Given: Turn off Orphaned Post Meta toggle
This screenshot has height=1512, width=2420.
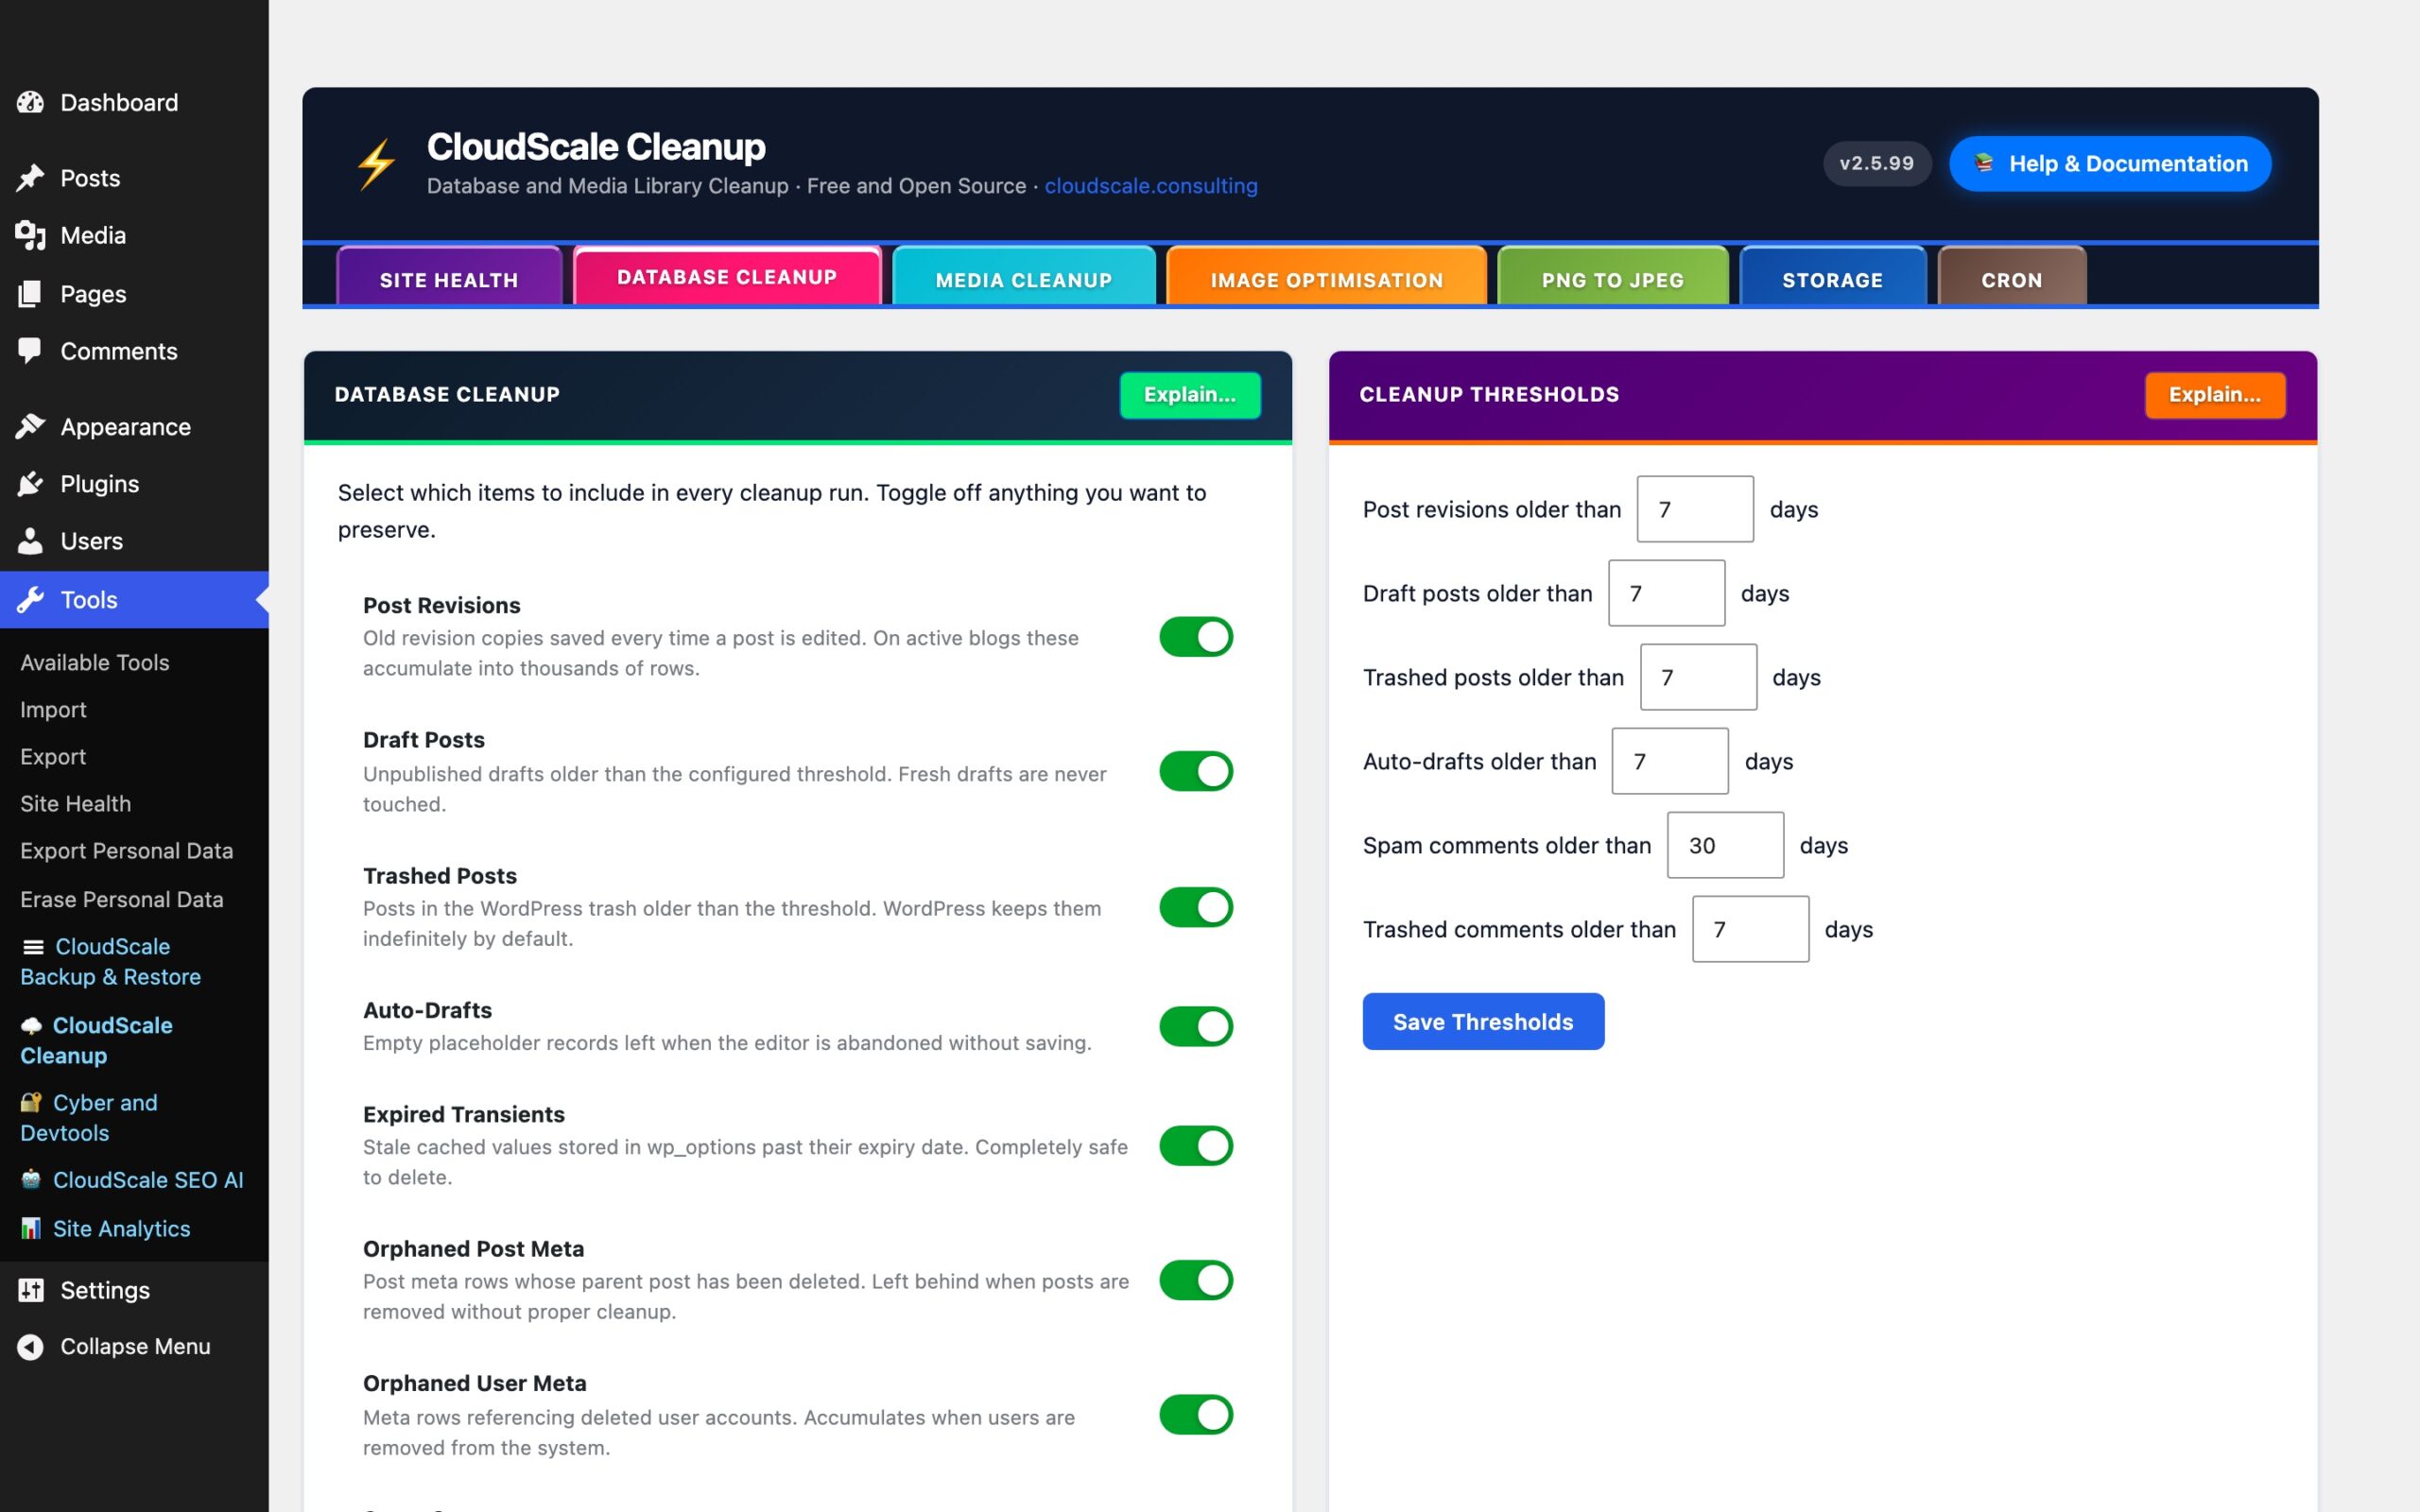Looking at the screenshot, I should (x=1196, y=1280).
